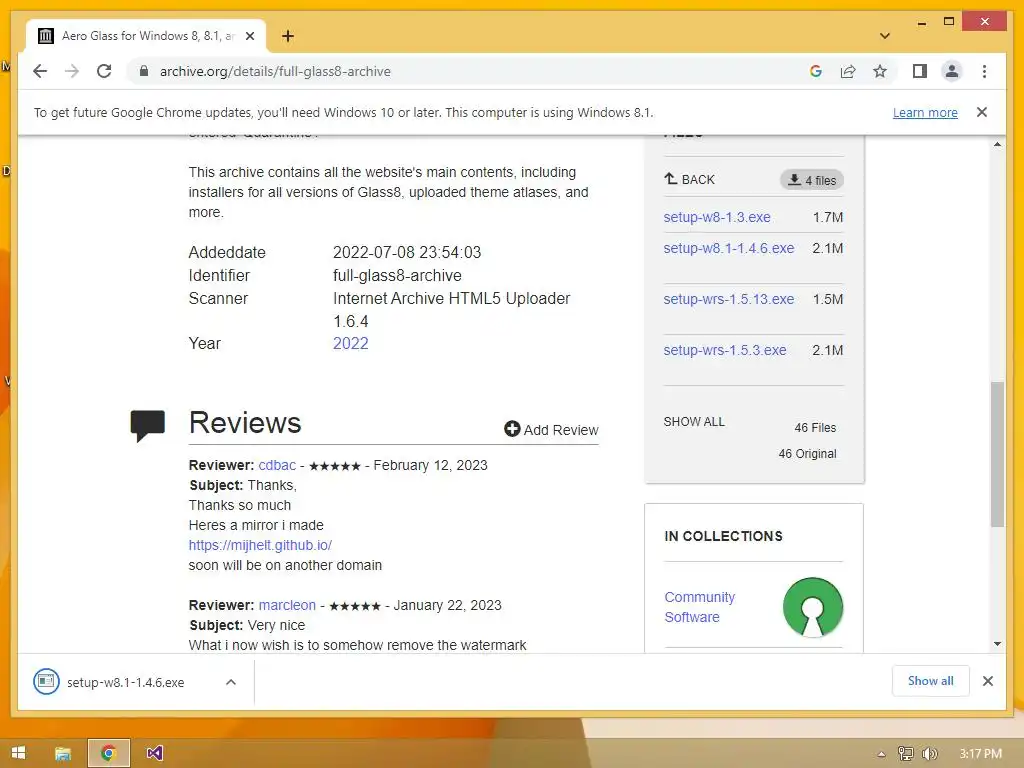Open Chrome three-dot menu
Screen dimensions: 1024x768
click(x=984, y=71)
